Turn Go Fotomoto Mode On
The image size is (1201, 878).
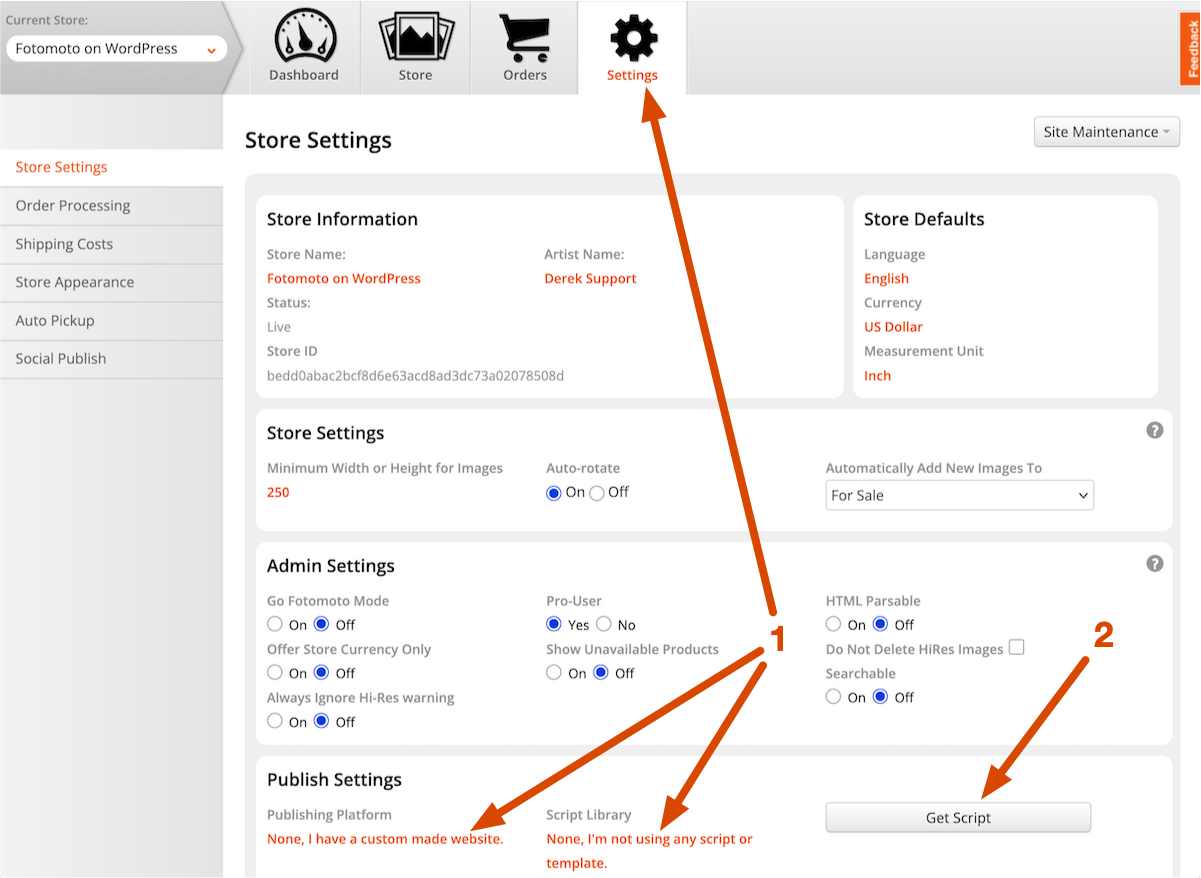(275, 624)
